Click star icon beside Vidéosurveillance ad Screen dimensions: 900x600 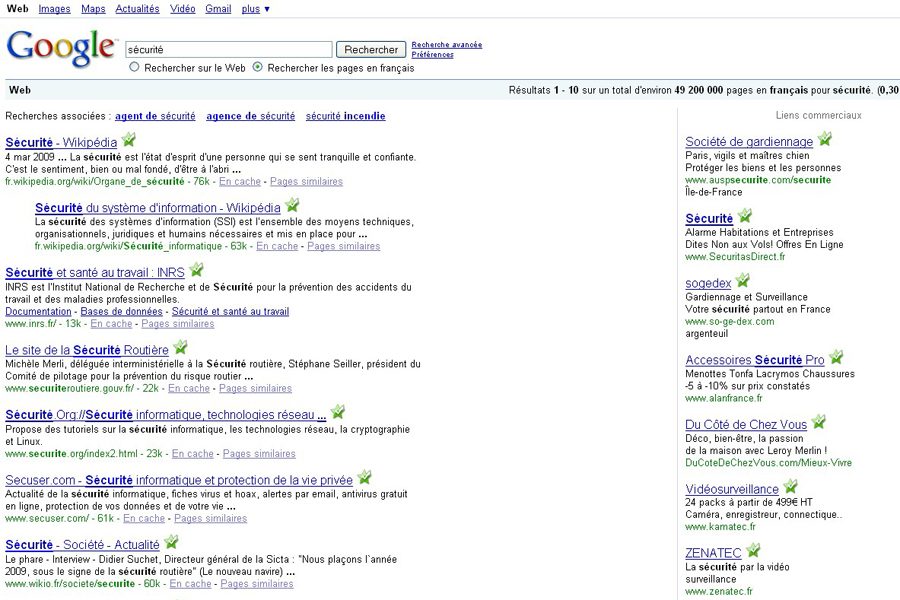(790, 488)
